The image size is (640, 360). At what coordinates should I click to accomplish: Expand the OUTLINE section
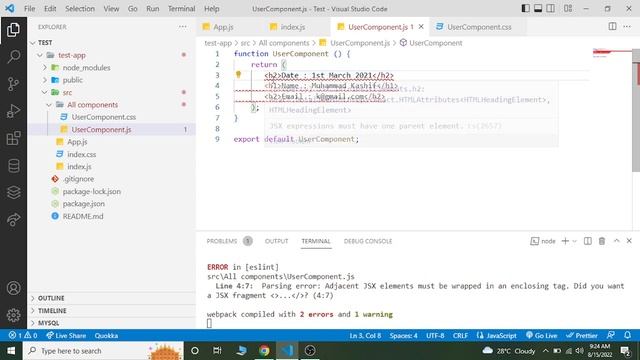[x=111, y=298]
